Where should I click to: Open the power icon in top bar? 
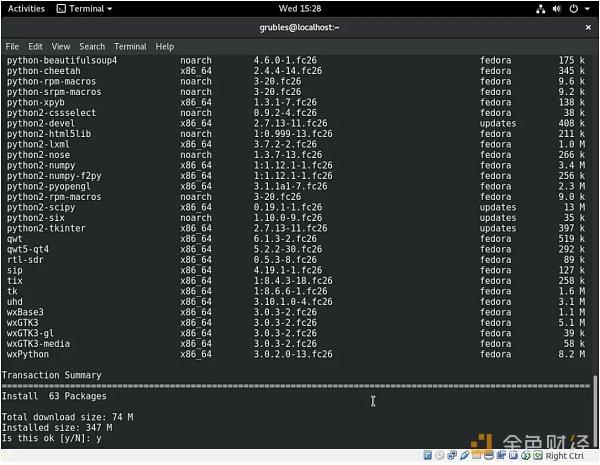573,9
